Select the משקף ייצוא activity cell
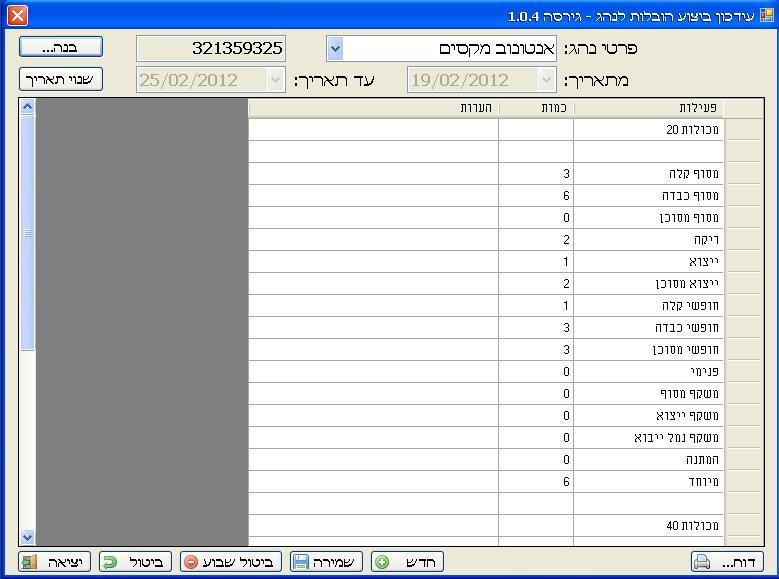This screenshot has width=779, height=579. coord(648,416)
